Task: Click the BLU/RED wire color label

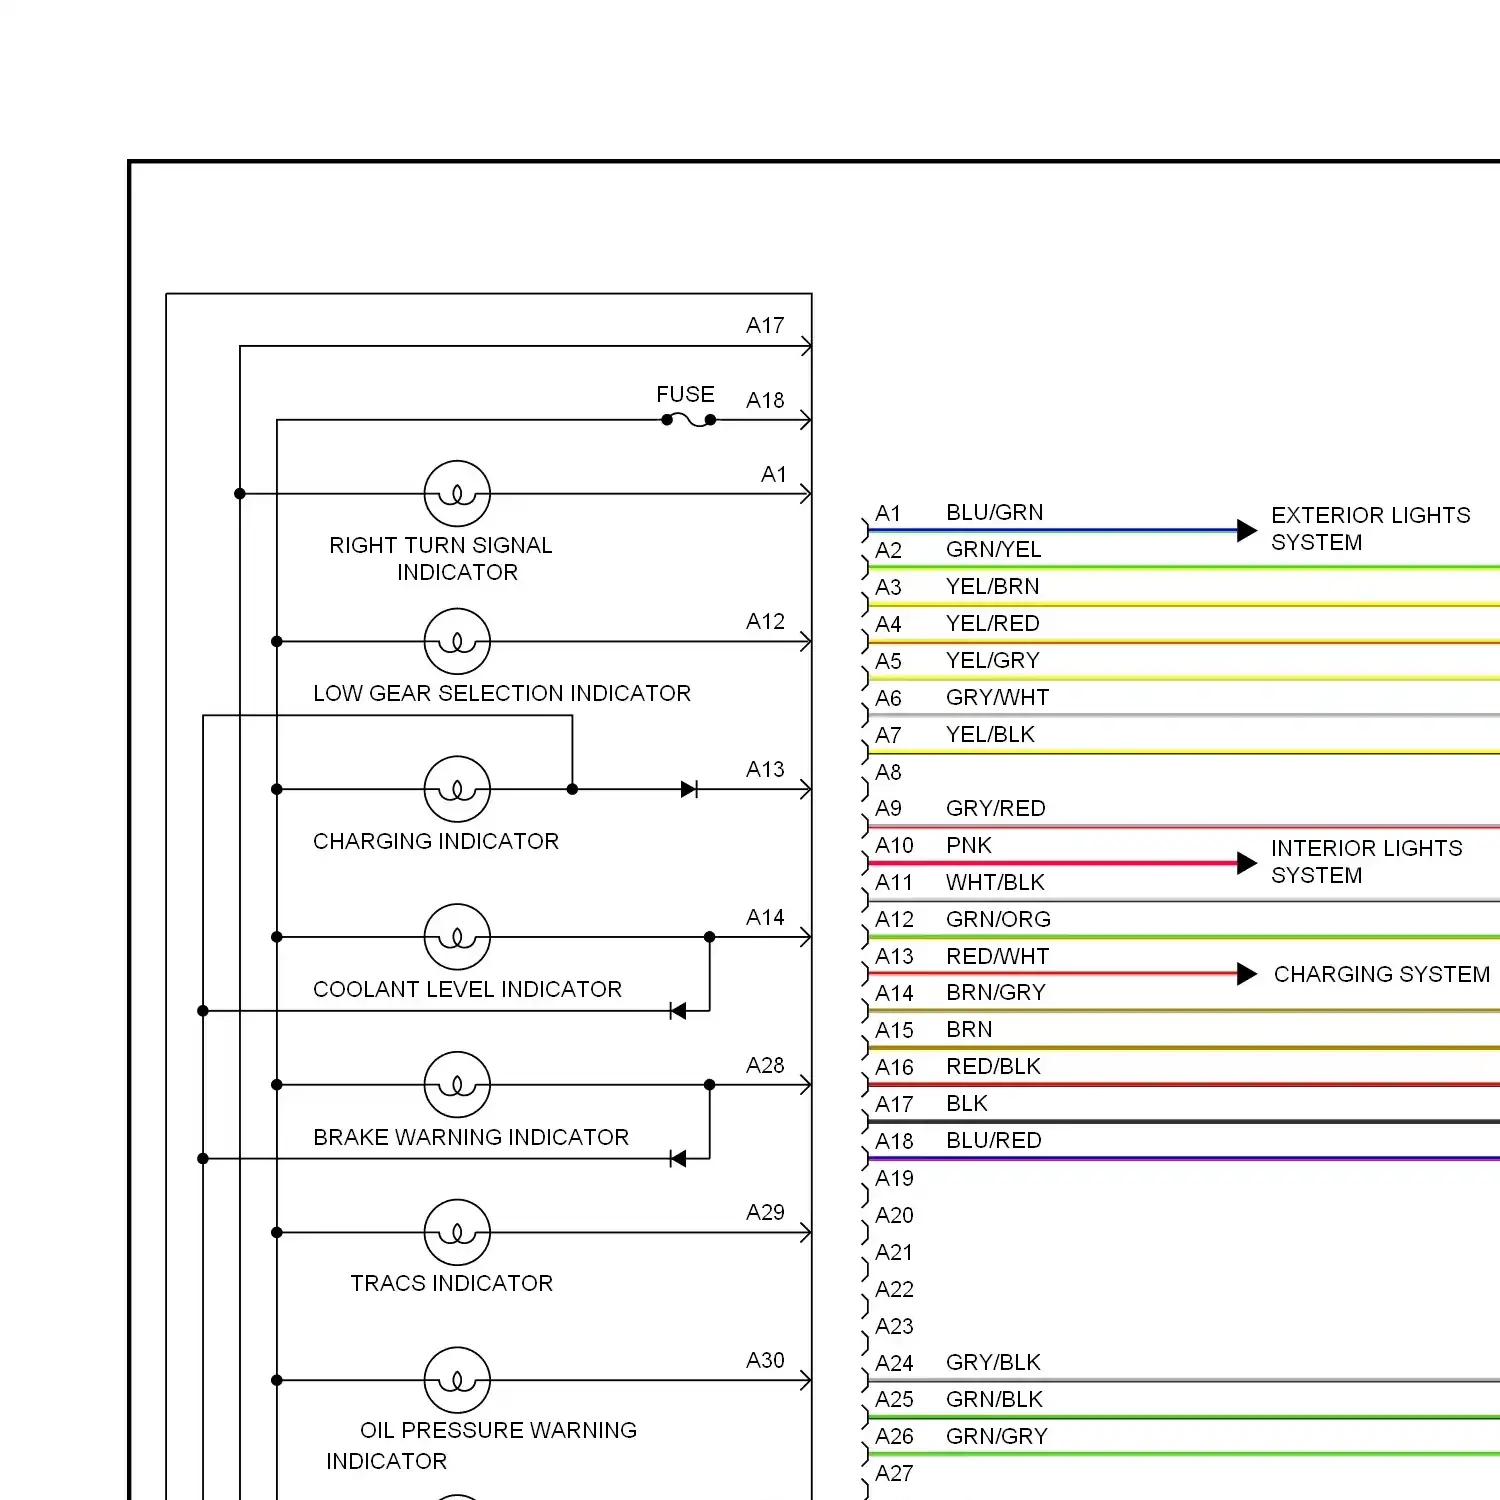Action: pos(994,1140)
